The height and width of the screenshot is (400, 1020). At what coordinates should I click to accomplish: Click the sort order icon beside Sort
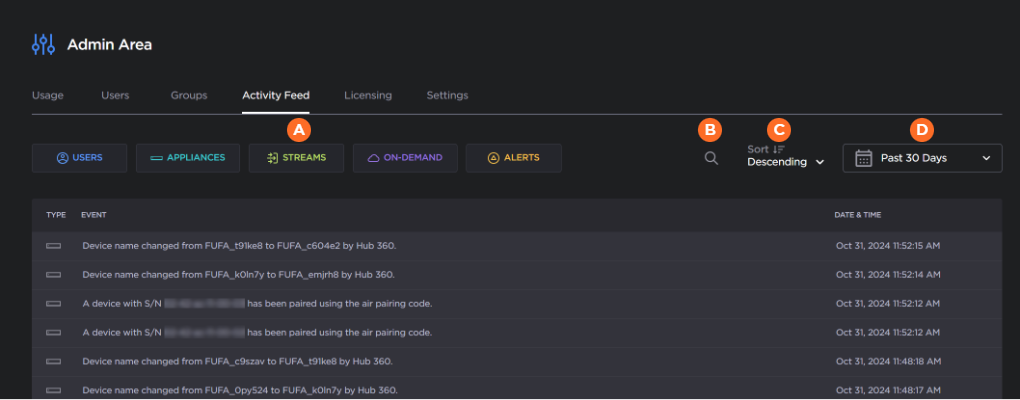(x=780, y=148)
